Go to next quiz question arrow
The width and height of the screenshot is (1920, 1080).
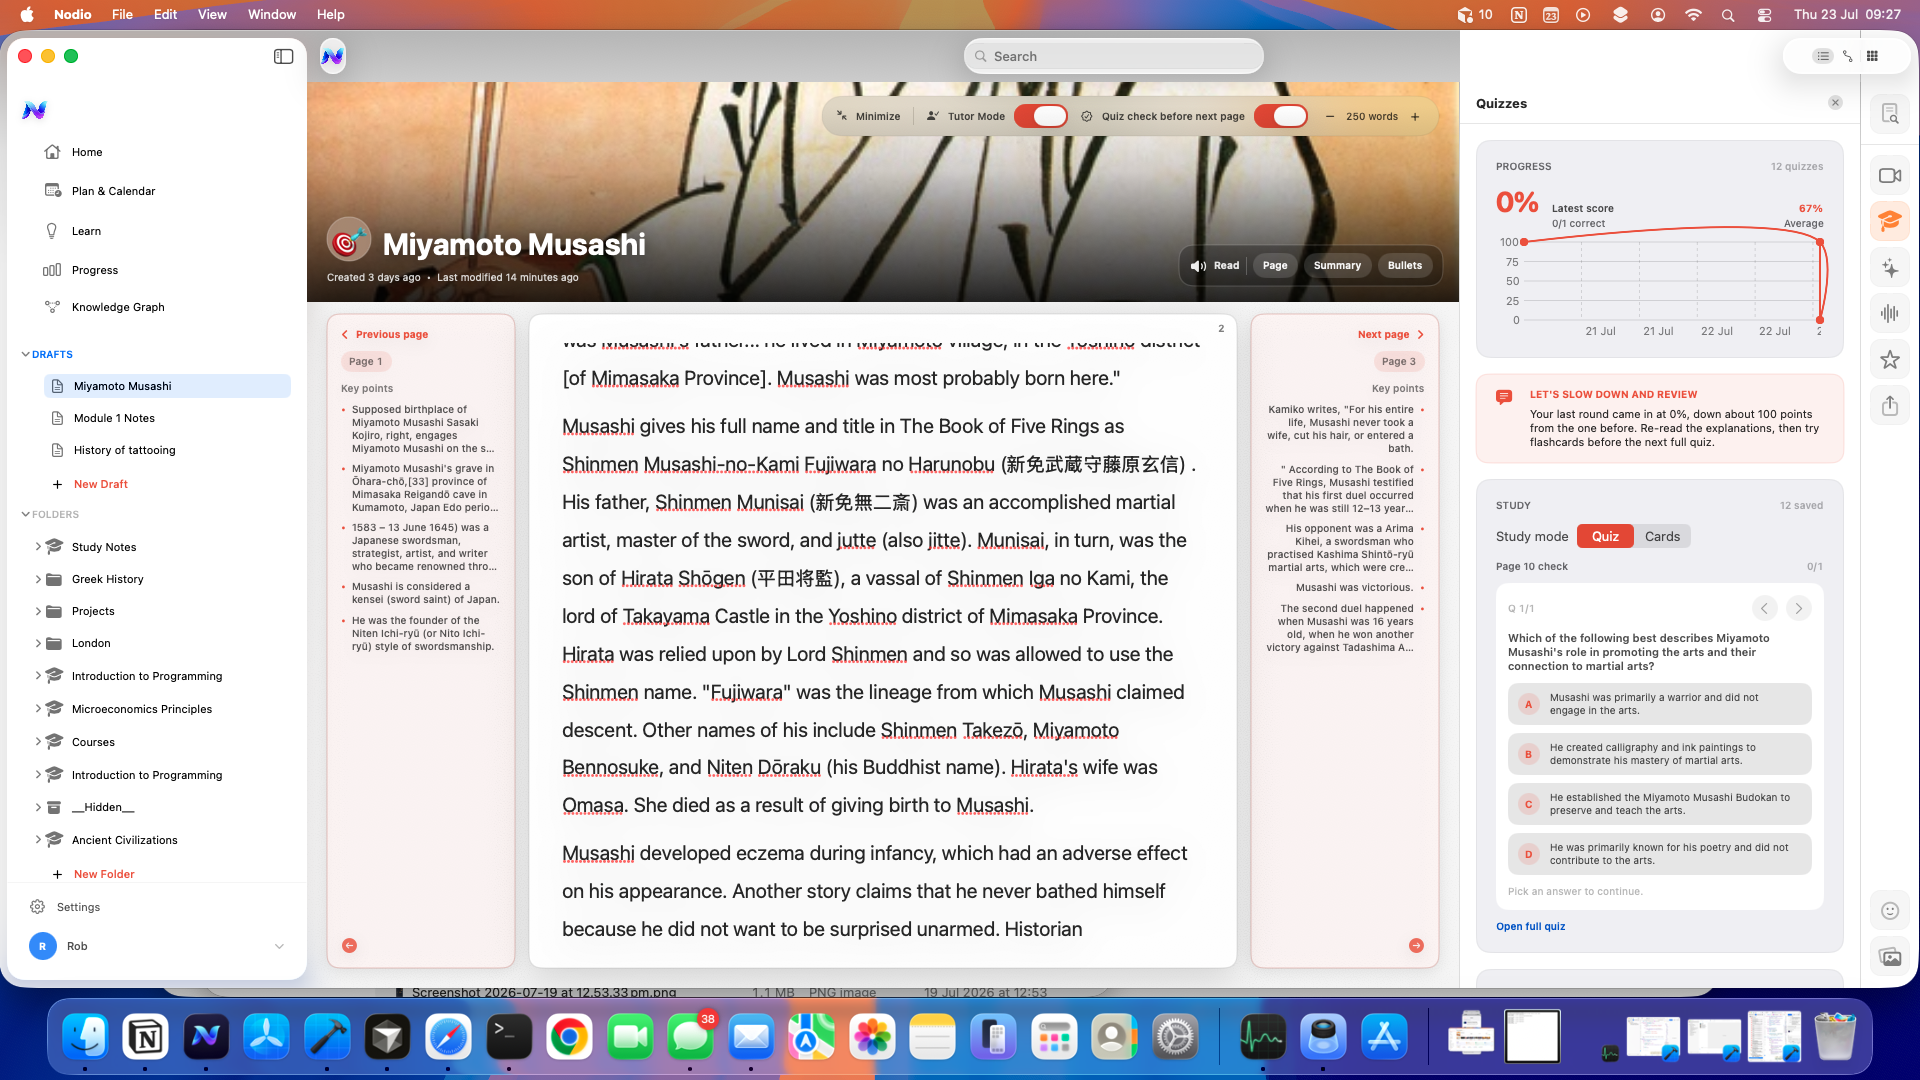point(1798,608)
